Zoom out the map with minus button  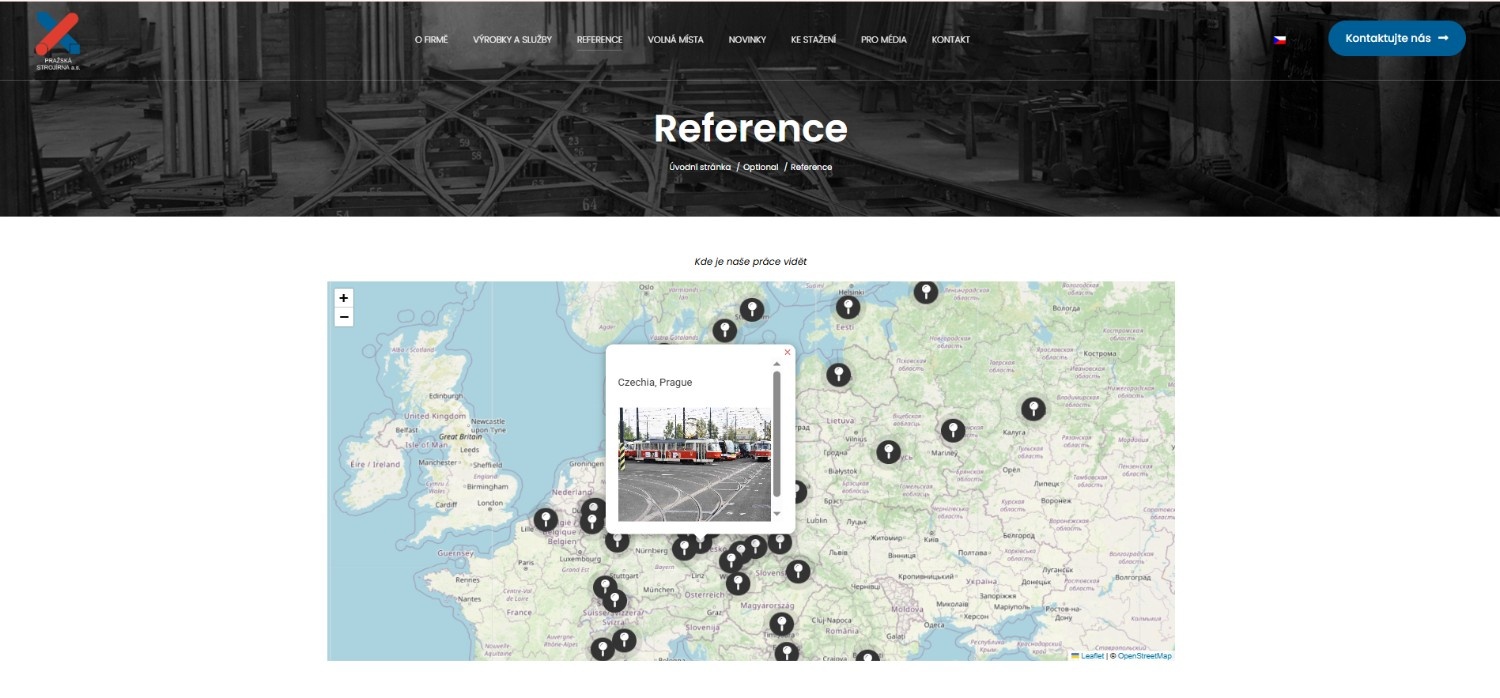[343, 317]
